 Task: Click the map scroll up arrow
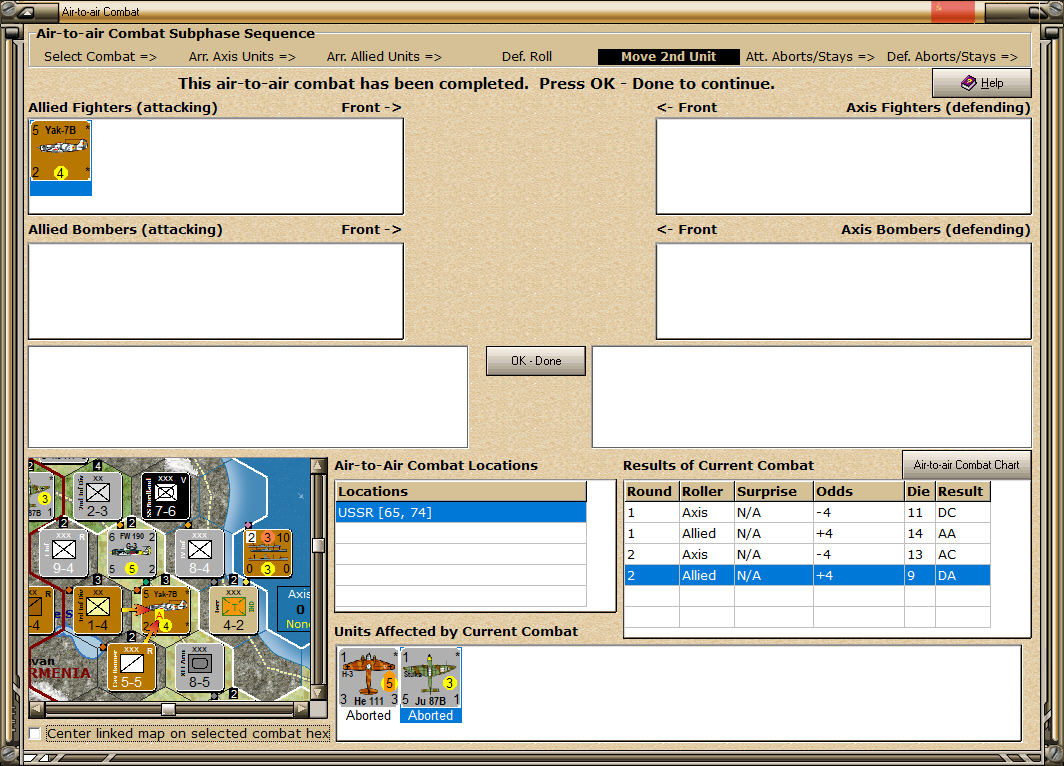point(318,465)
